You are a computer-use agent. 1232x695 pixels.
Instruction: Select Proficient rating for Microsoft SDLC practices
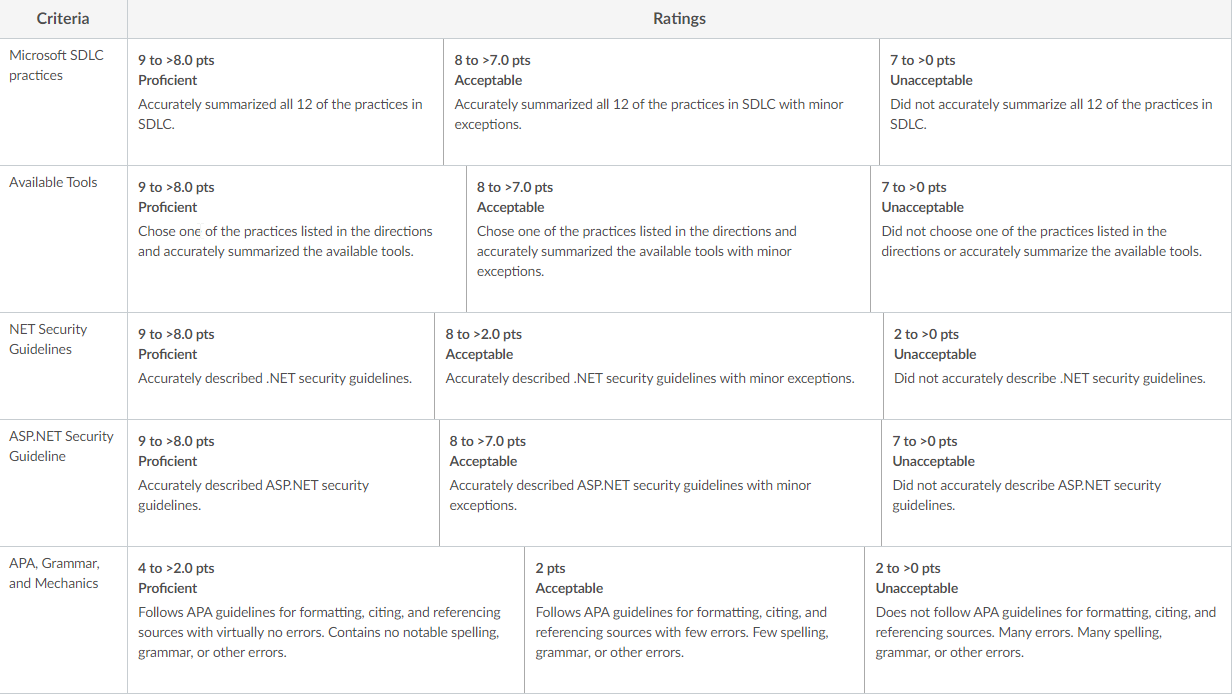pos(285,102)
